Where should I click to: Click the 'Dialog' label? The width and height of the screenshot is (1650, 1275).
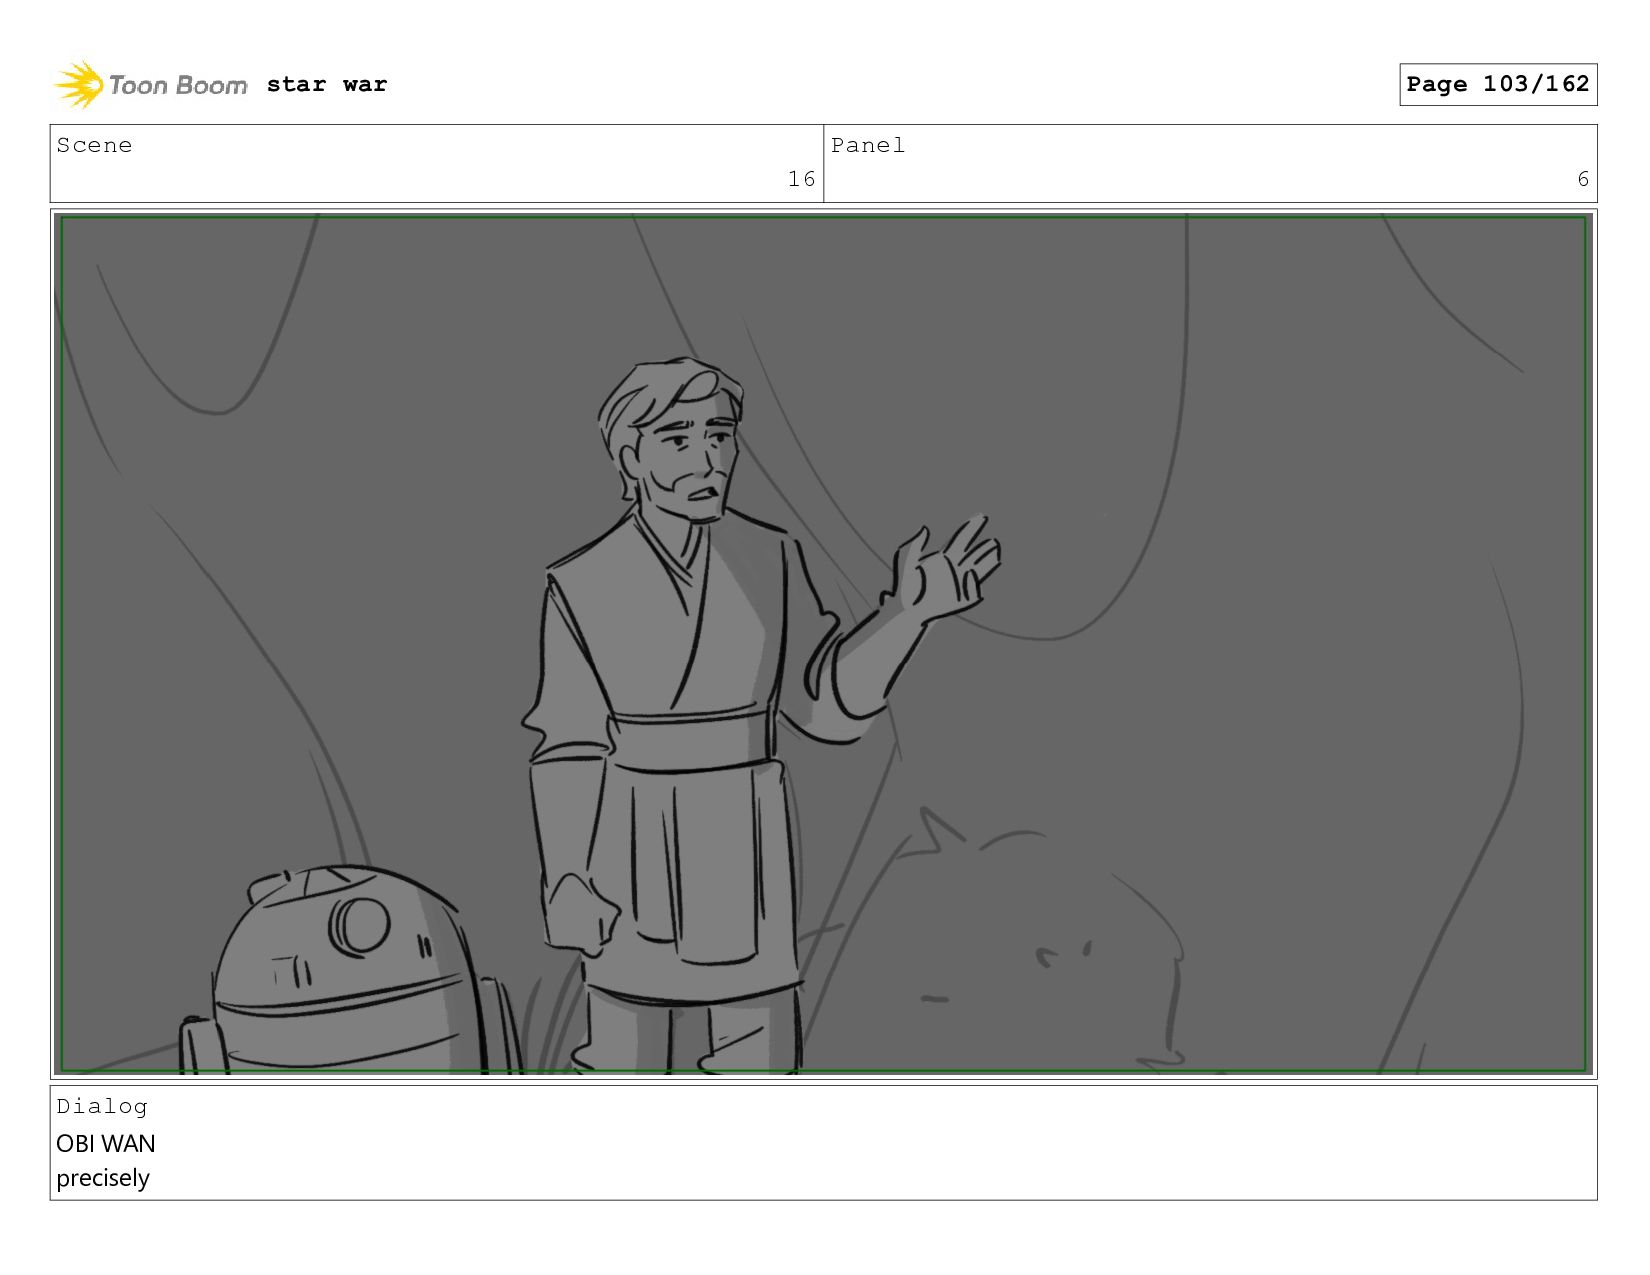[x=102, y=1106]
